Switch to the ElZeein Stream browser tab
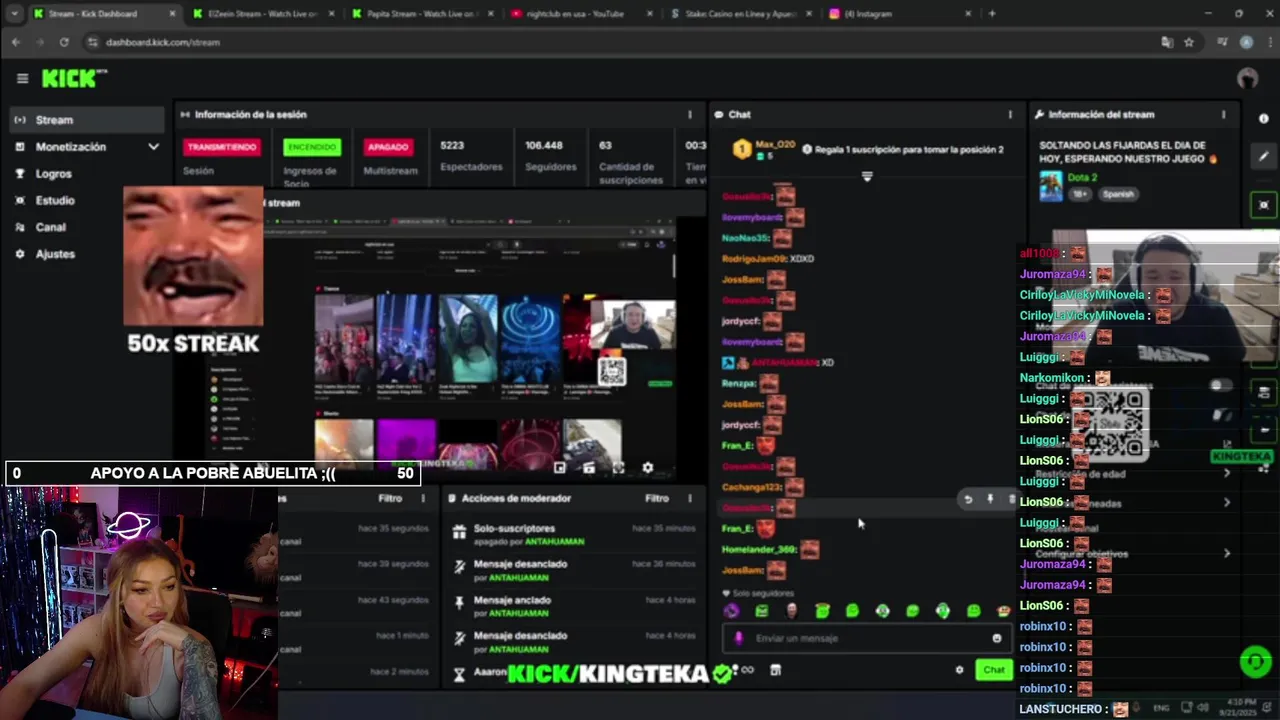The width and height of the screenshot is (1280, 720). pyautogui.click(x=260, y=14)
